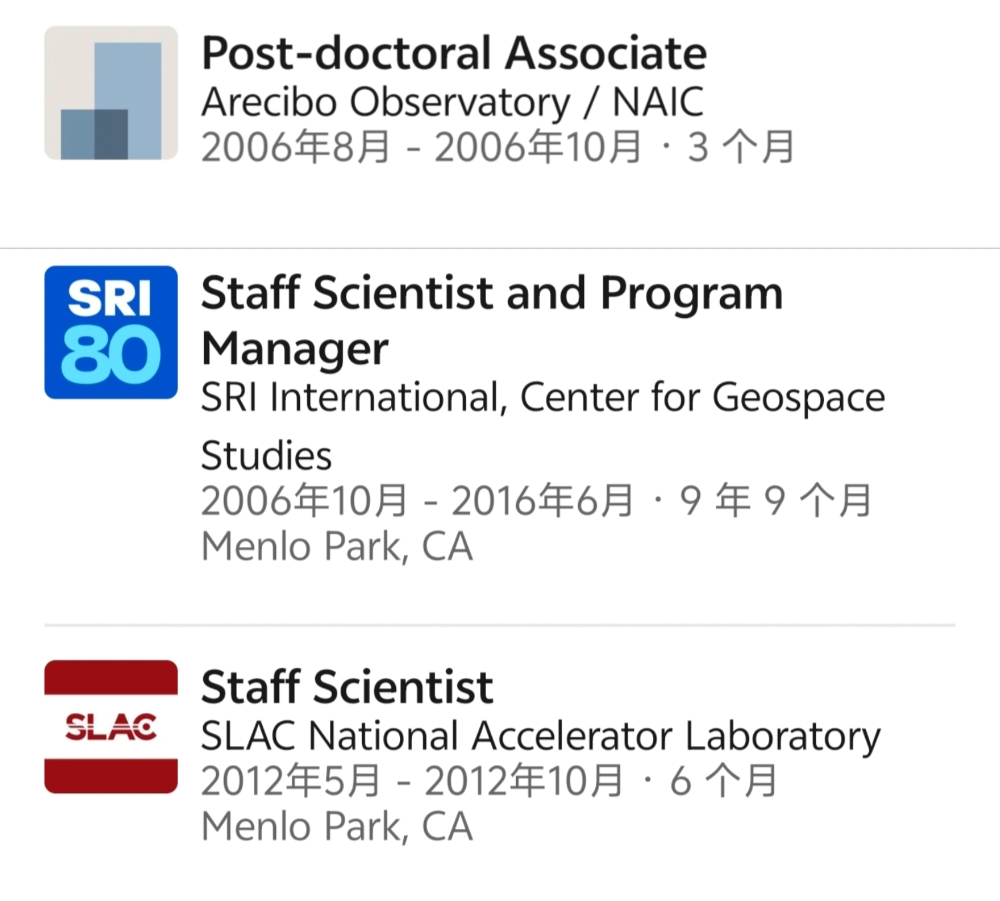The image size is (1000, 901).
Task: Open the SRI 80 company logo
Action: 111,332
